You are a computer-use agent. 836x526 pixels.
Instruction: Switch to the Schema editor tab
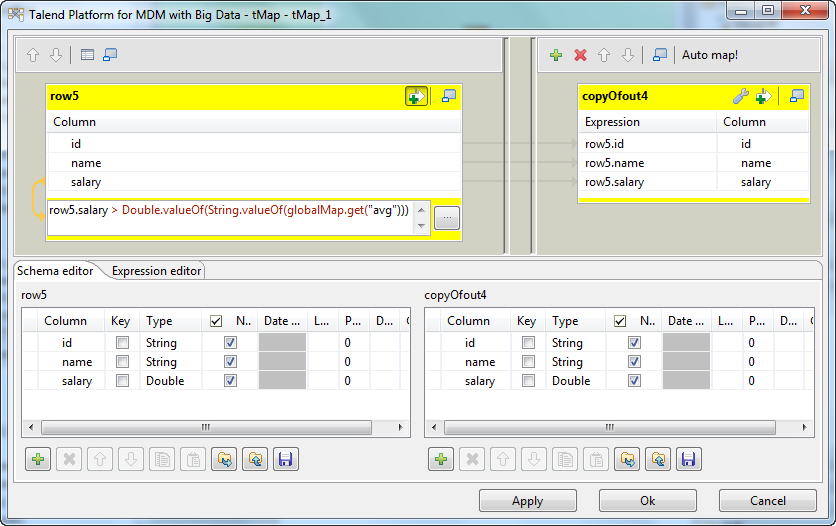(x=55, y=271)
